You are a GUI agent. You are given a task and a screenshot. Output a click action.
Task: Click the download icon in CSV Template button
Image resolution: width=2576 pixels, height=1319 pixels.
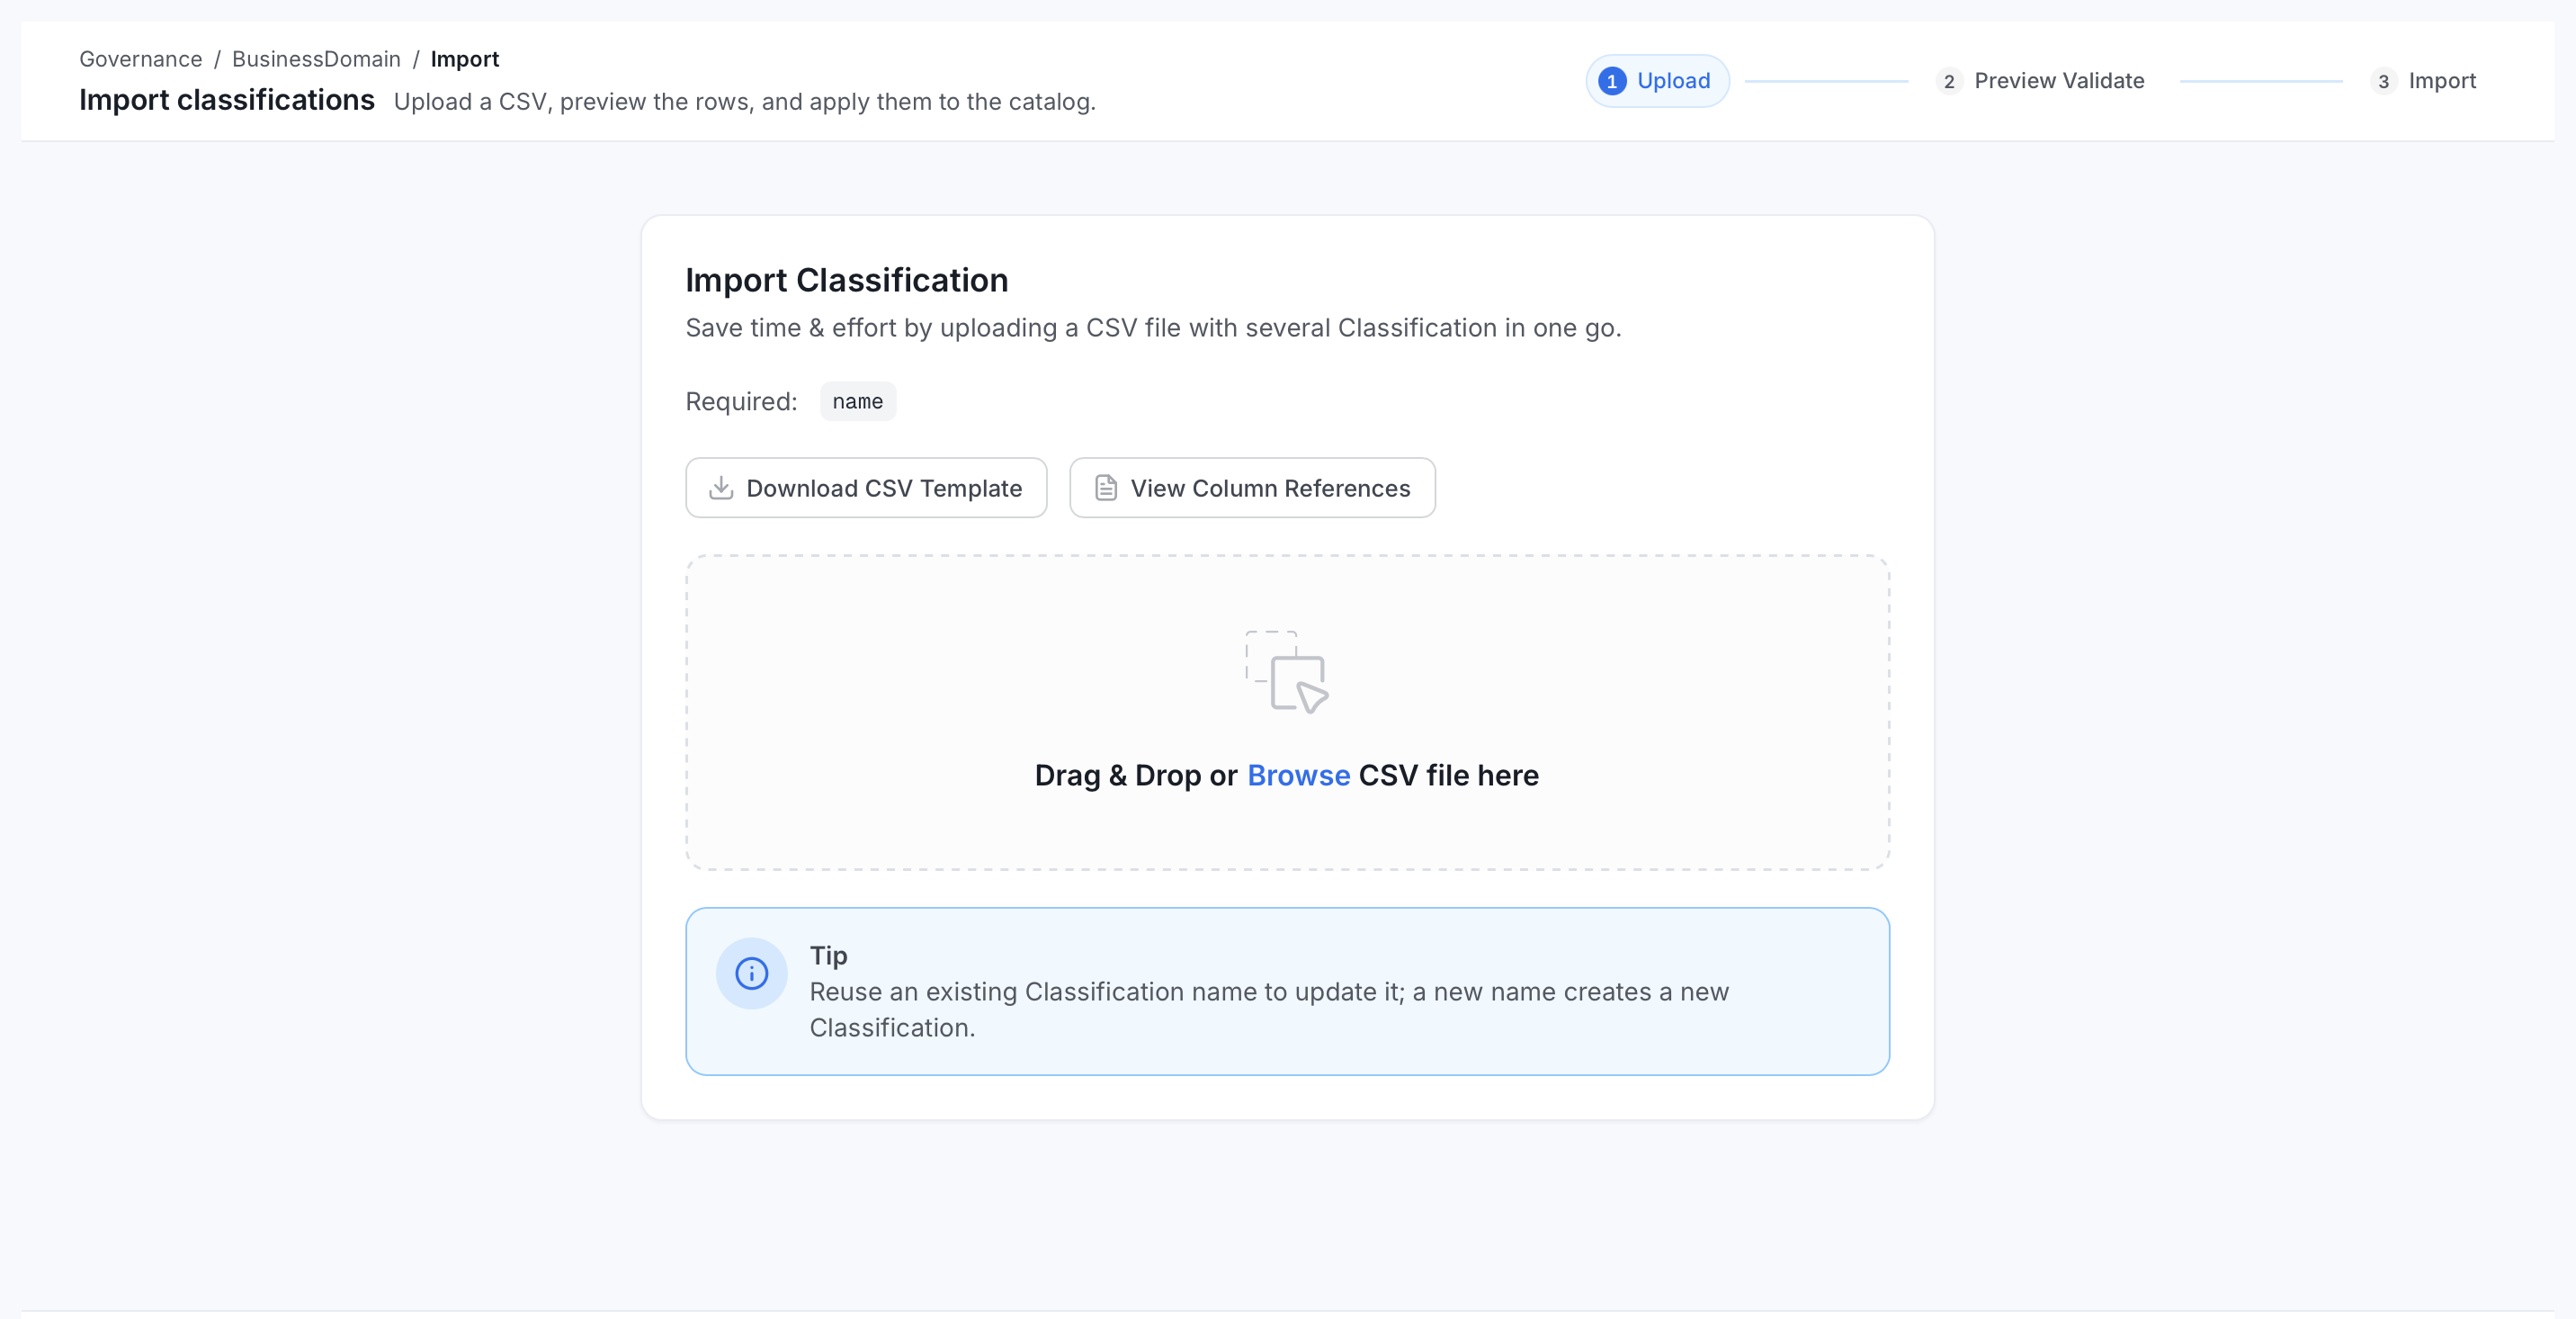(x=721, y=488)
